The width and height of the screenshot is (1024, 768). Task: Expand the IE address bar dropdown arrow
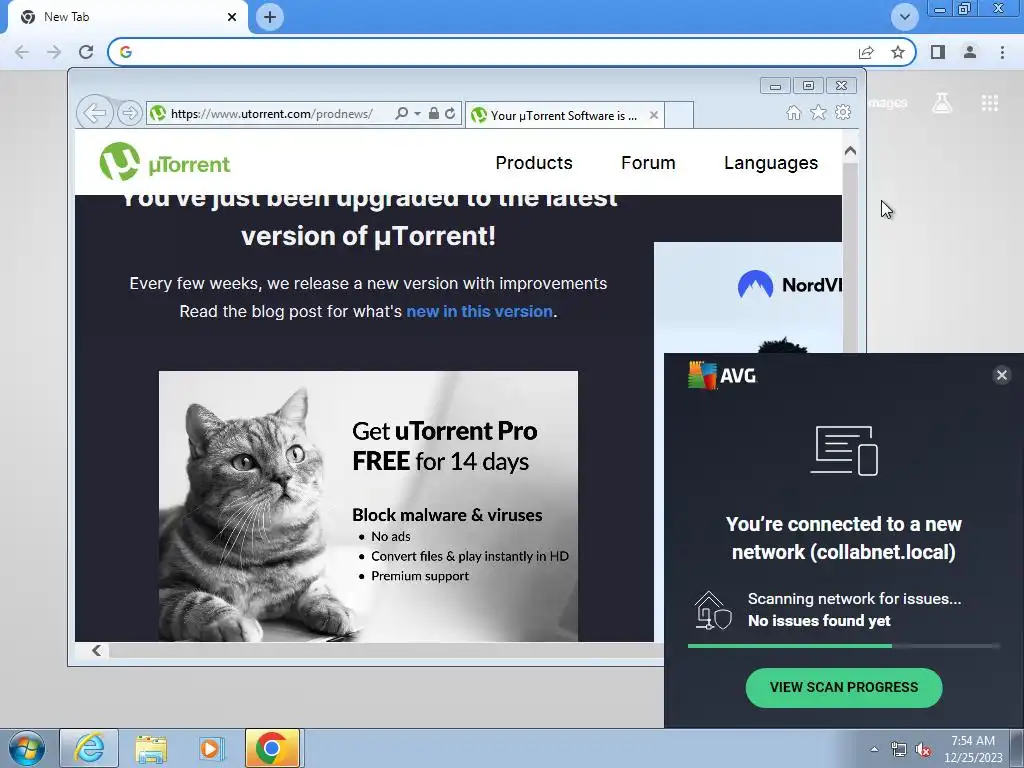[417, 114]
